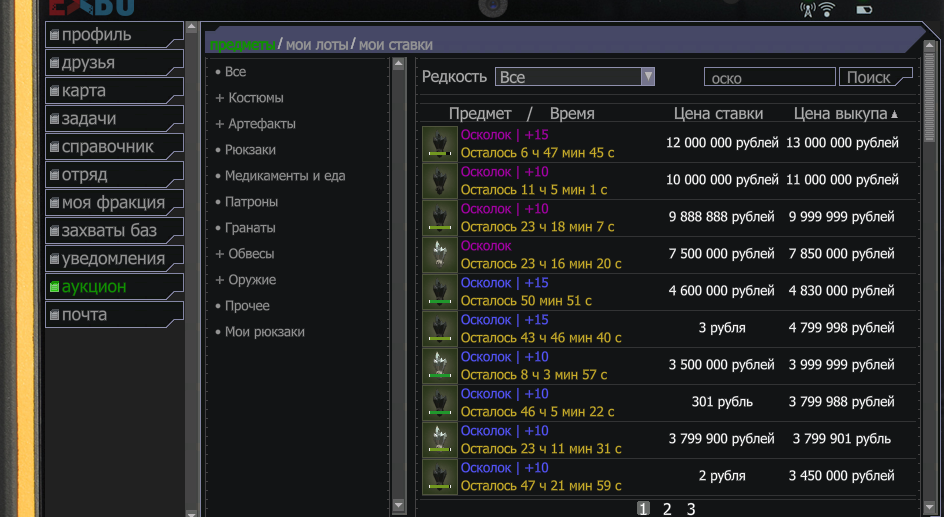The image size is (944, 517).
Task: Click item icon for 4 830 000 lot
Action: click(440, 292)
